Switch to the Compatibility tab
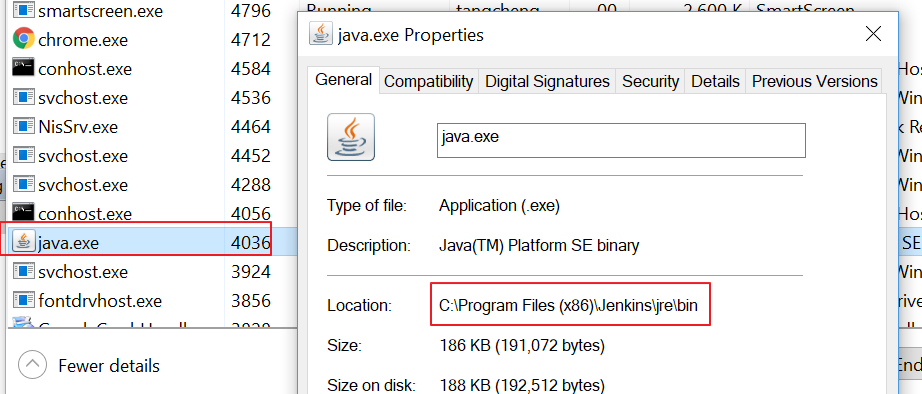This screenshot has height=394, width=922. point(429,81)
